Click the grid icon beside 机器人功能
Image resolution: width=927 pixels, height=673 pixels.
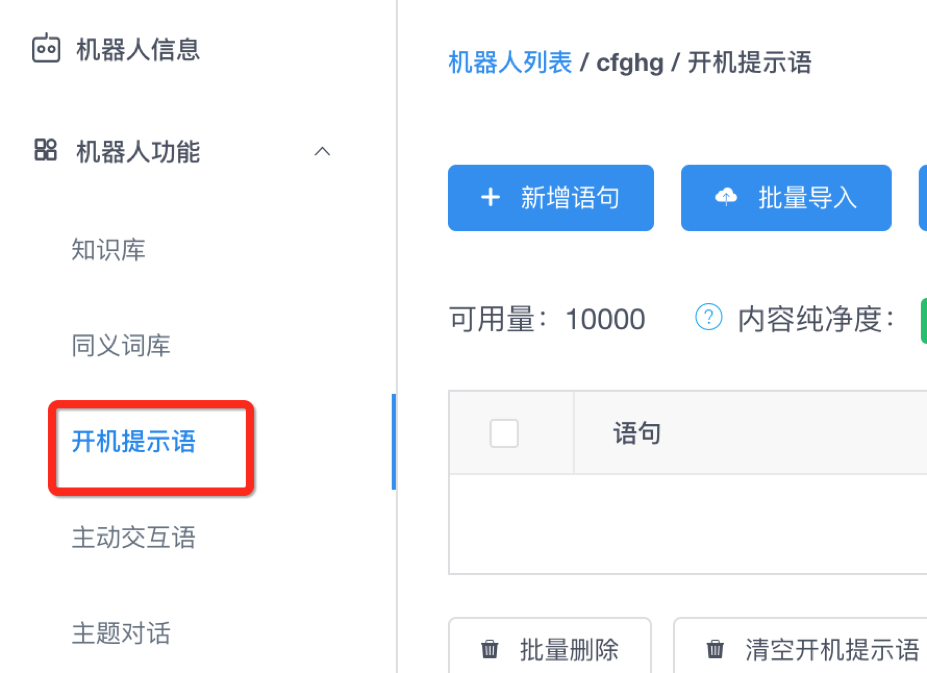[x=46, y=151]
